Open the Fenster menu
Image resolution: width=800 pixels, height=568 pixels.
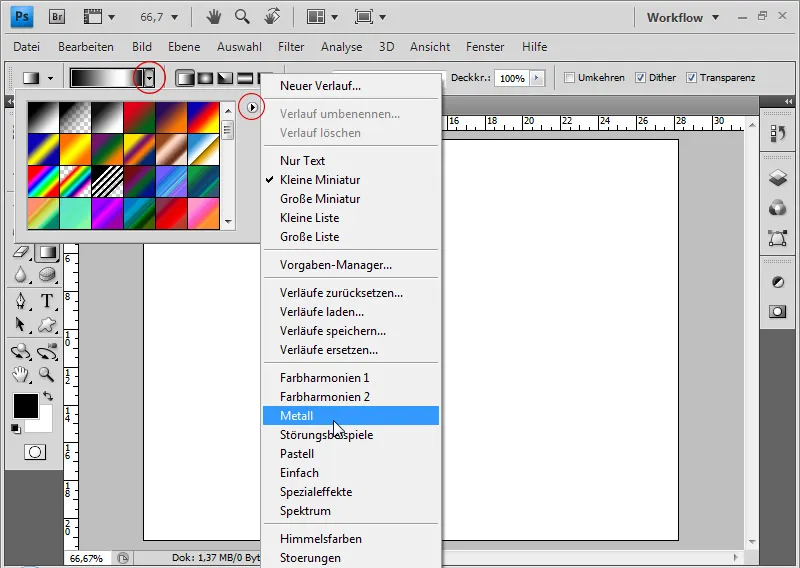[485, 46]
